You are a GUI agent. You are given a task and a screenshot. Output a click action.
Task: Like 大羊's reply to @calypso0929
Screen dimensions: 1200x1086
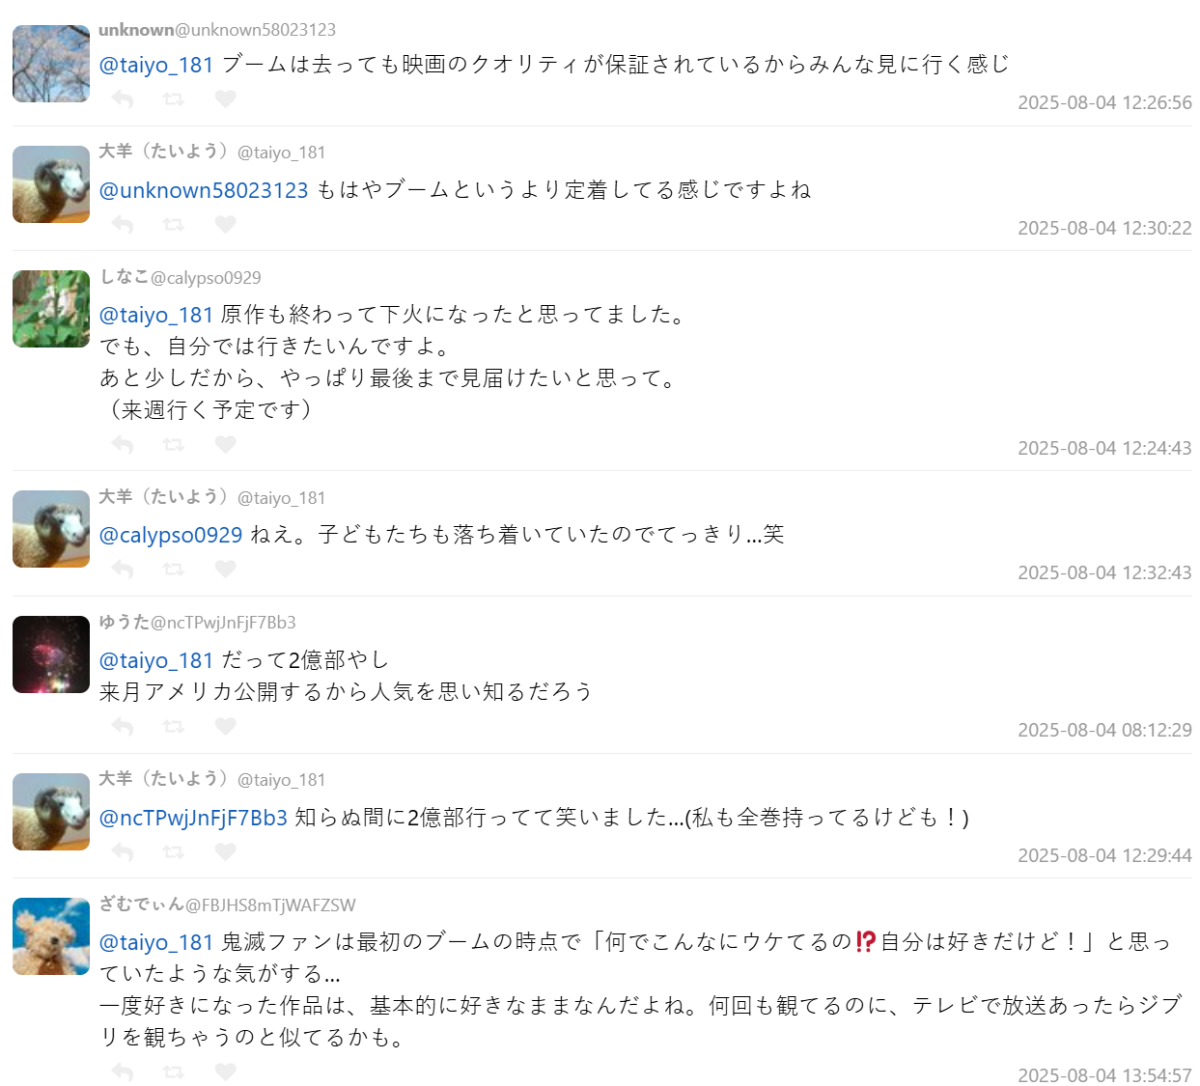225,569
